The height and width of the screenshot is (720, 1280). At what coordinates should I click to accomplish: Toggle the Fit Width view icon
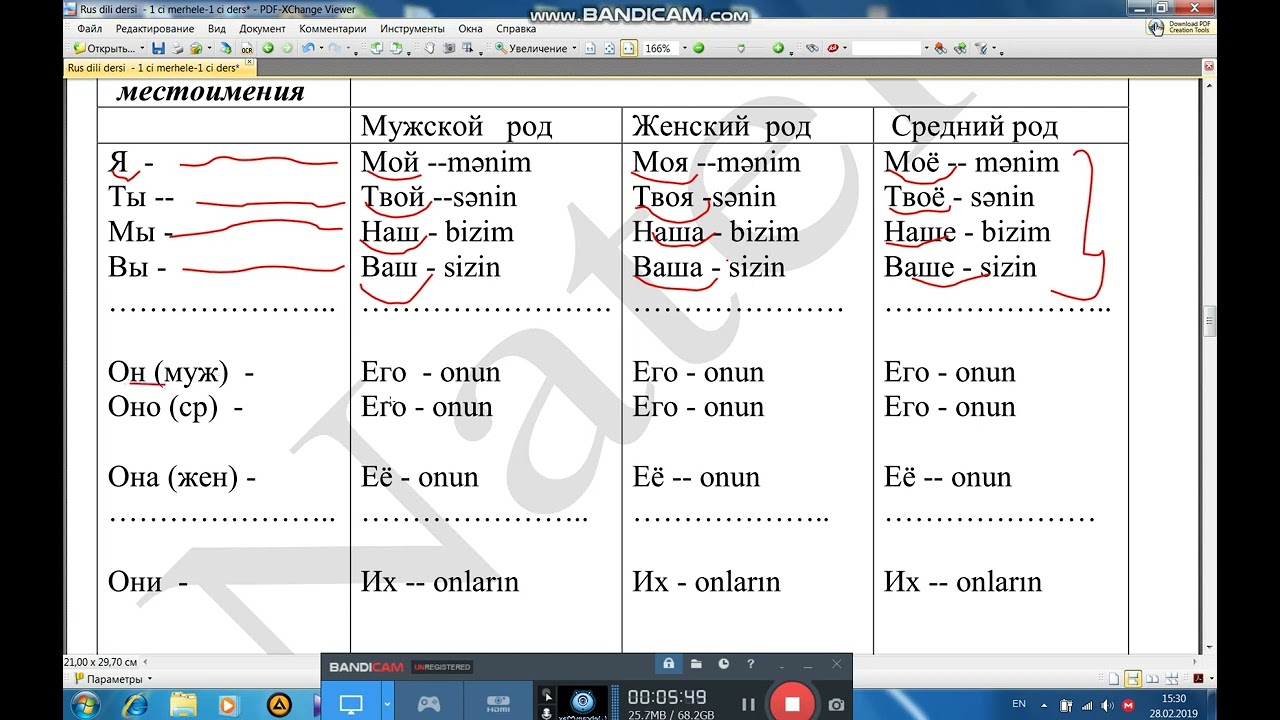(x=629, y=48)
